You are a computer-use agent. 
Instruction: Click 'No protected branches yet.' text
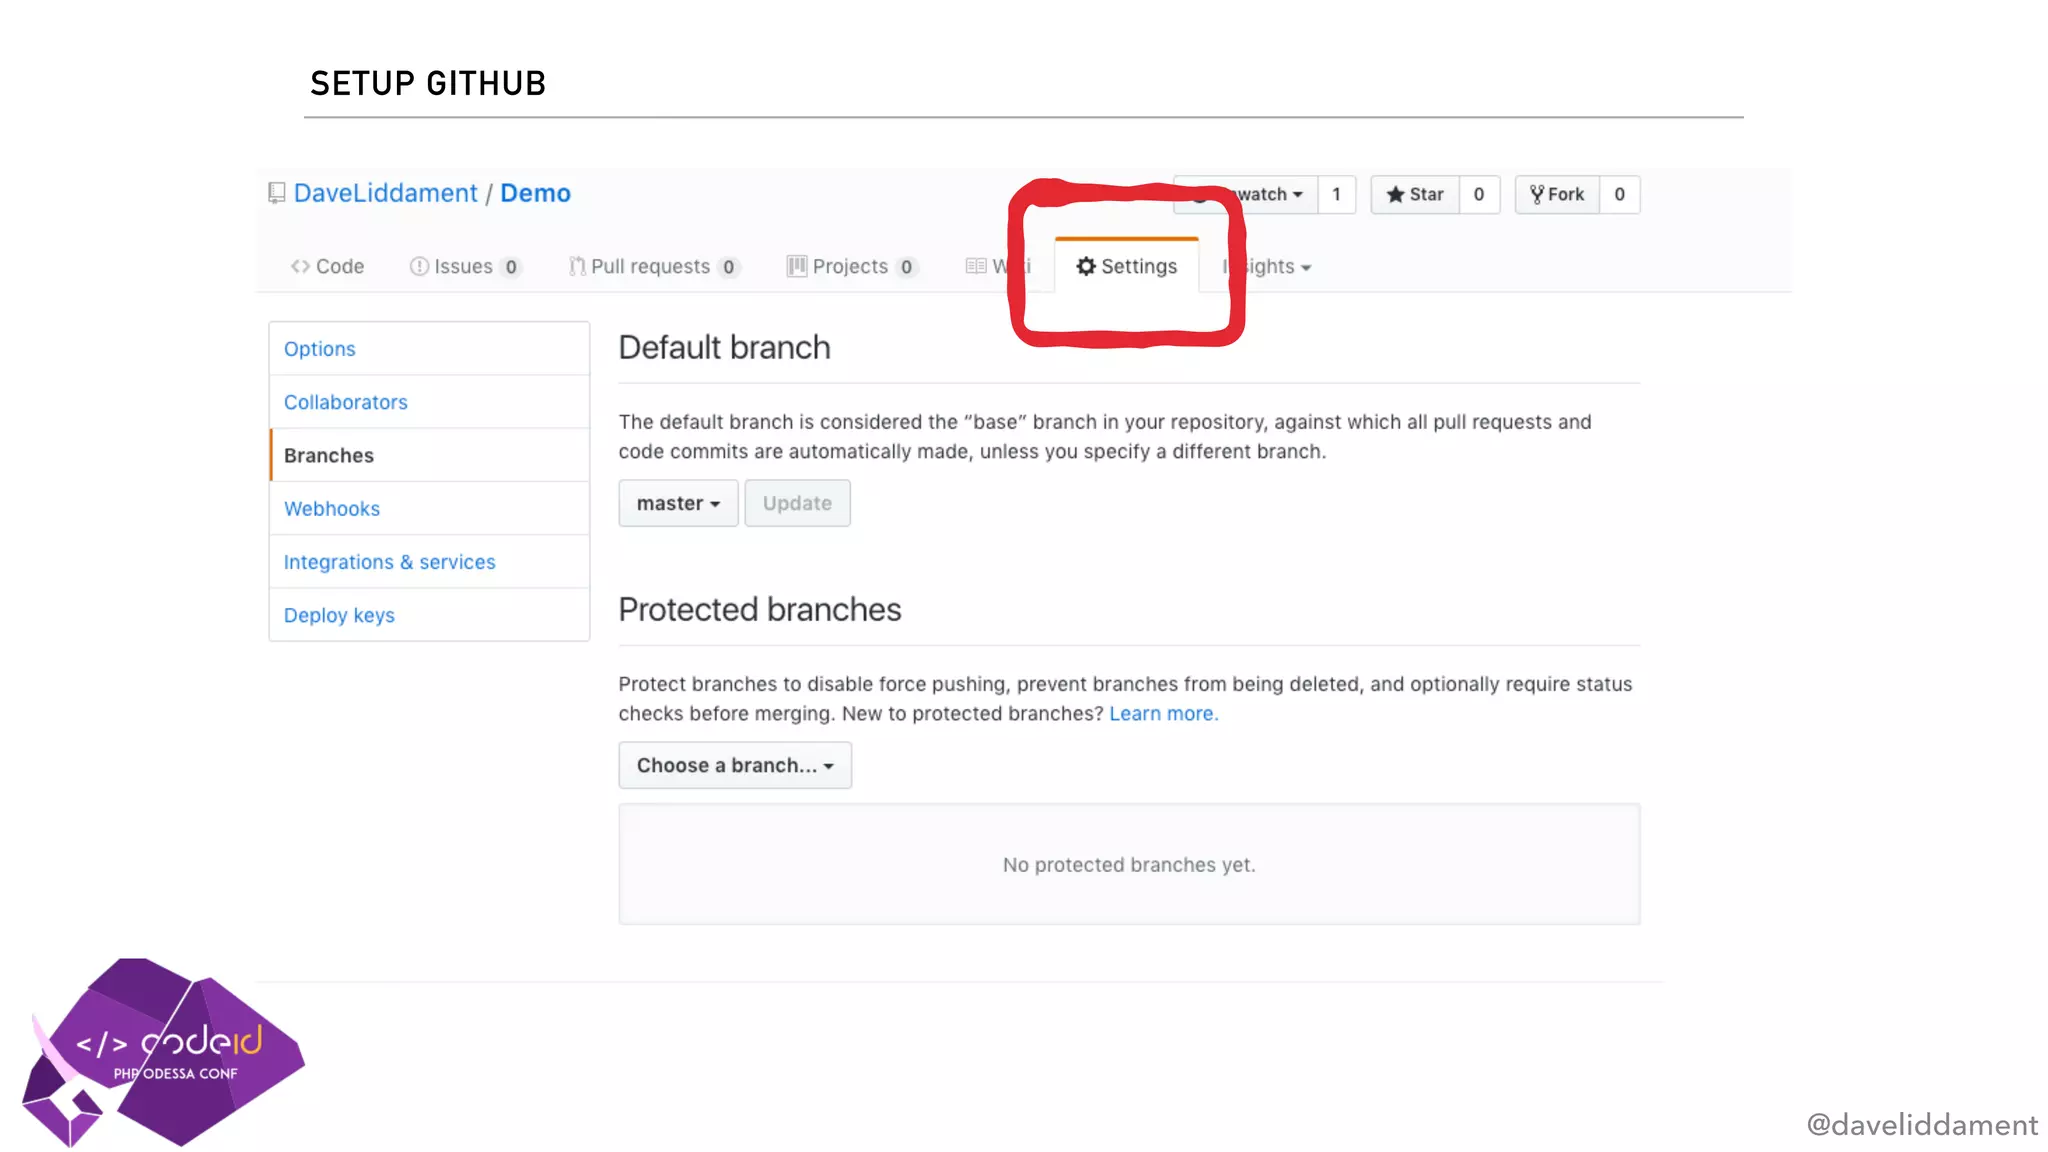[x=1129, y=865]
